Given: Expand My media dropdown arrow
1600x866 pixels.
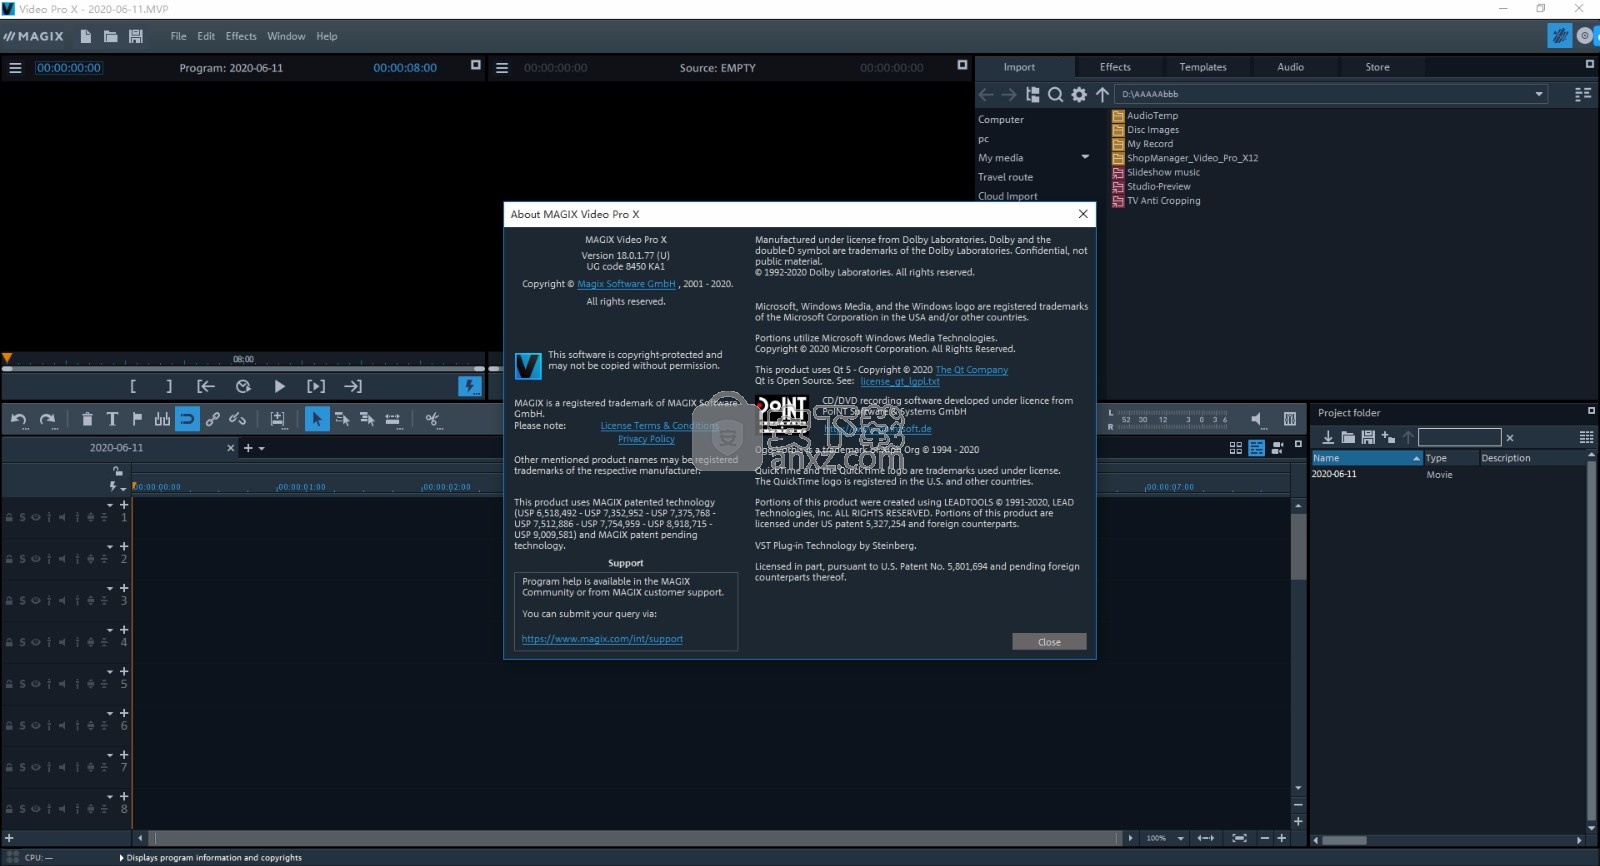Looking at the screenshot, I should point(1085,157).
